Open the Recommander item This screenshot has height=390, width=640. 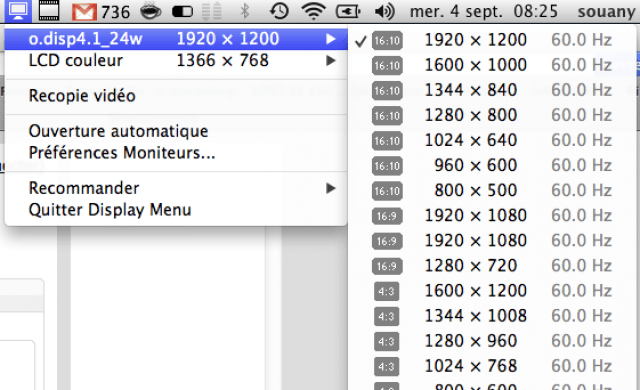[x=176, y=188]
